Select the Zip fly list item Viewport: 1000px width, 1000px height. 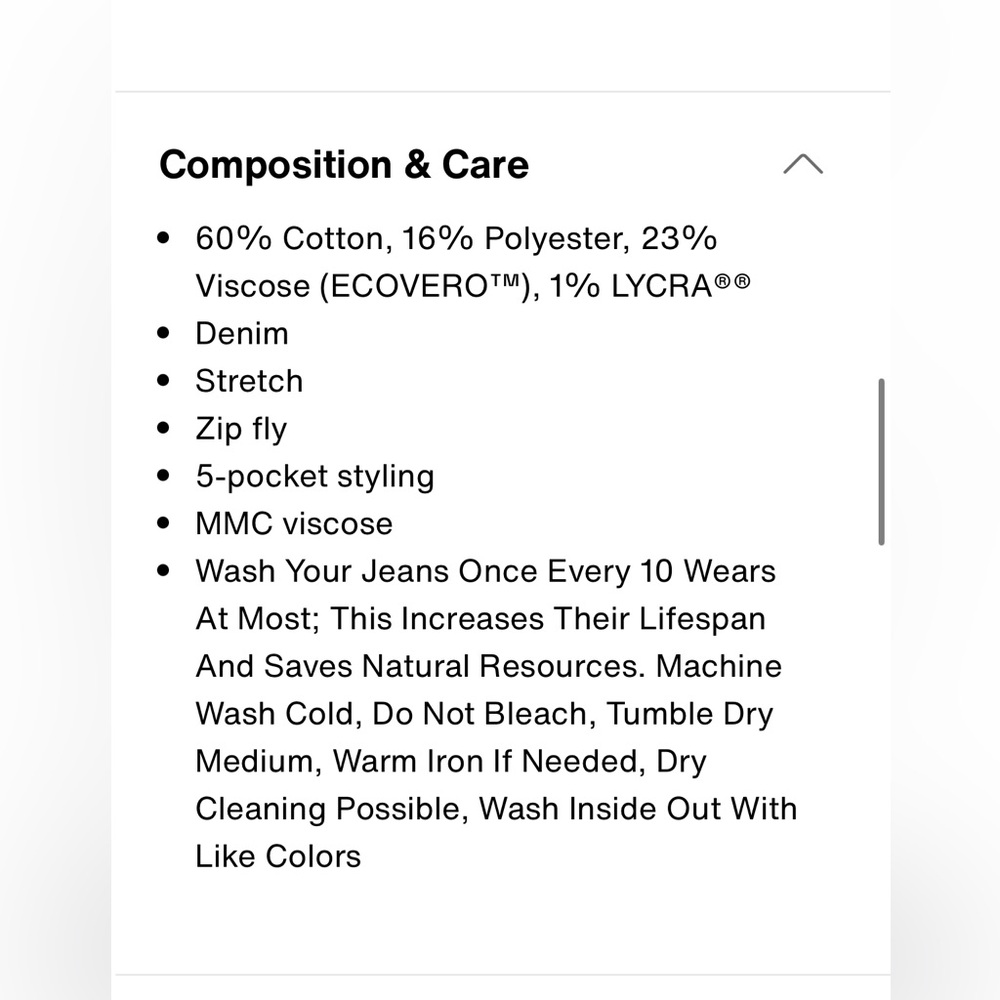click(x=241, y=429)
